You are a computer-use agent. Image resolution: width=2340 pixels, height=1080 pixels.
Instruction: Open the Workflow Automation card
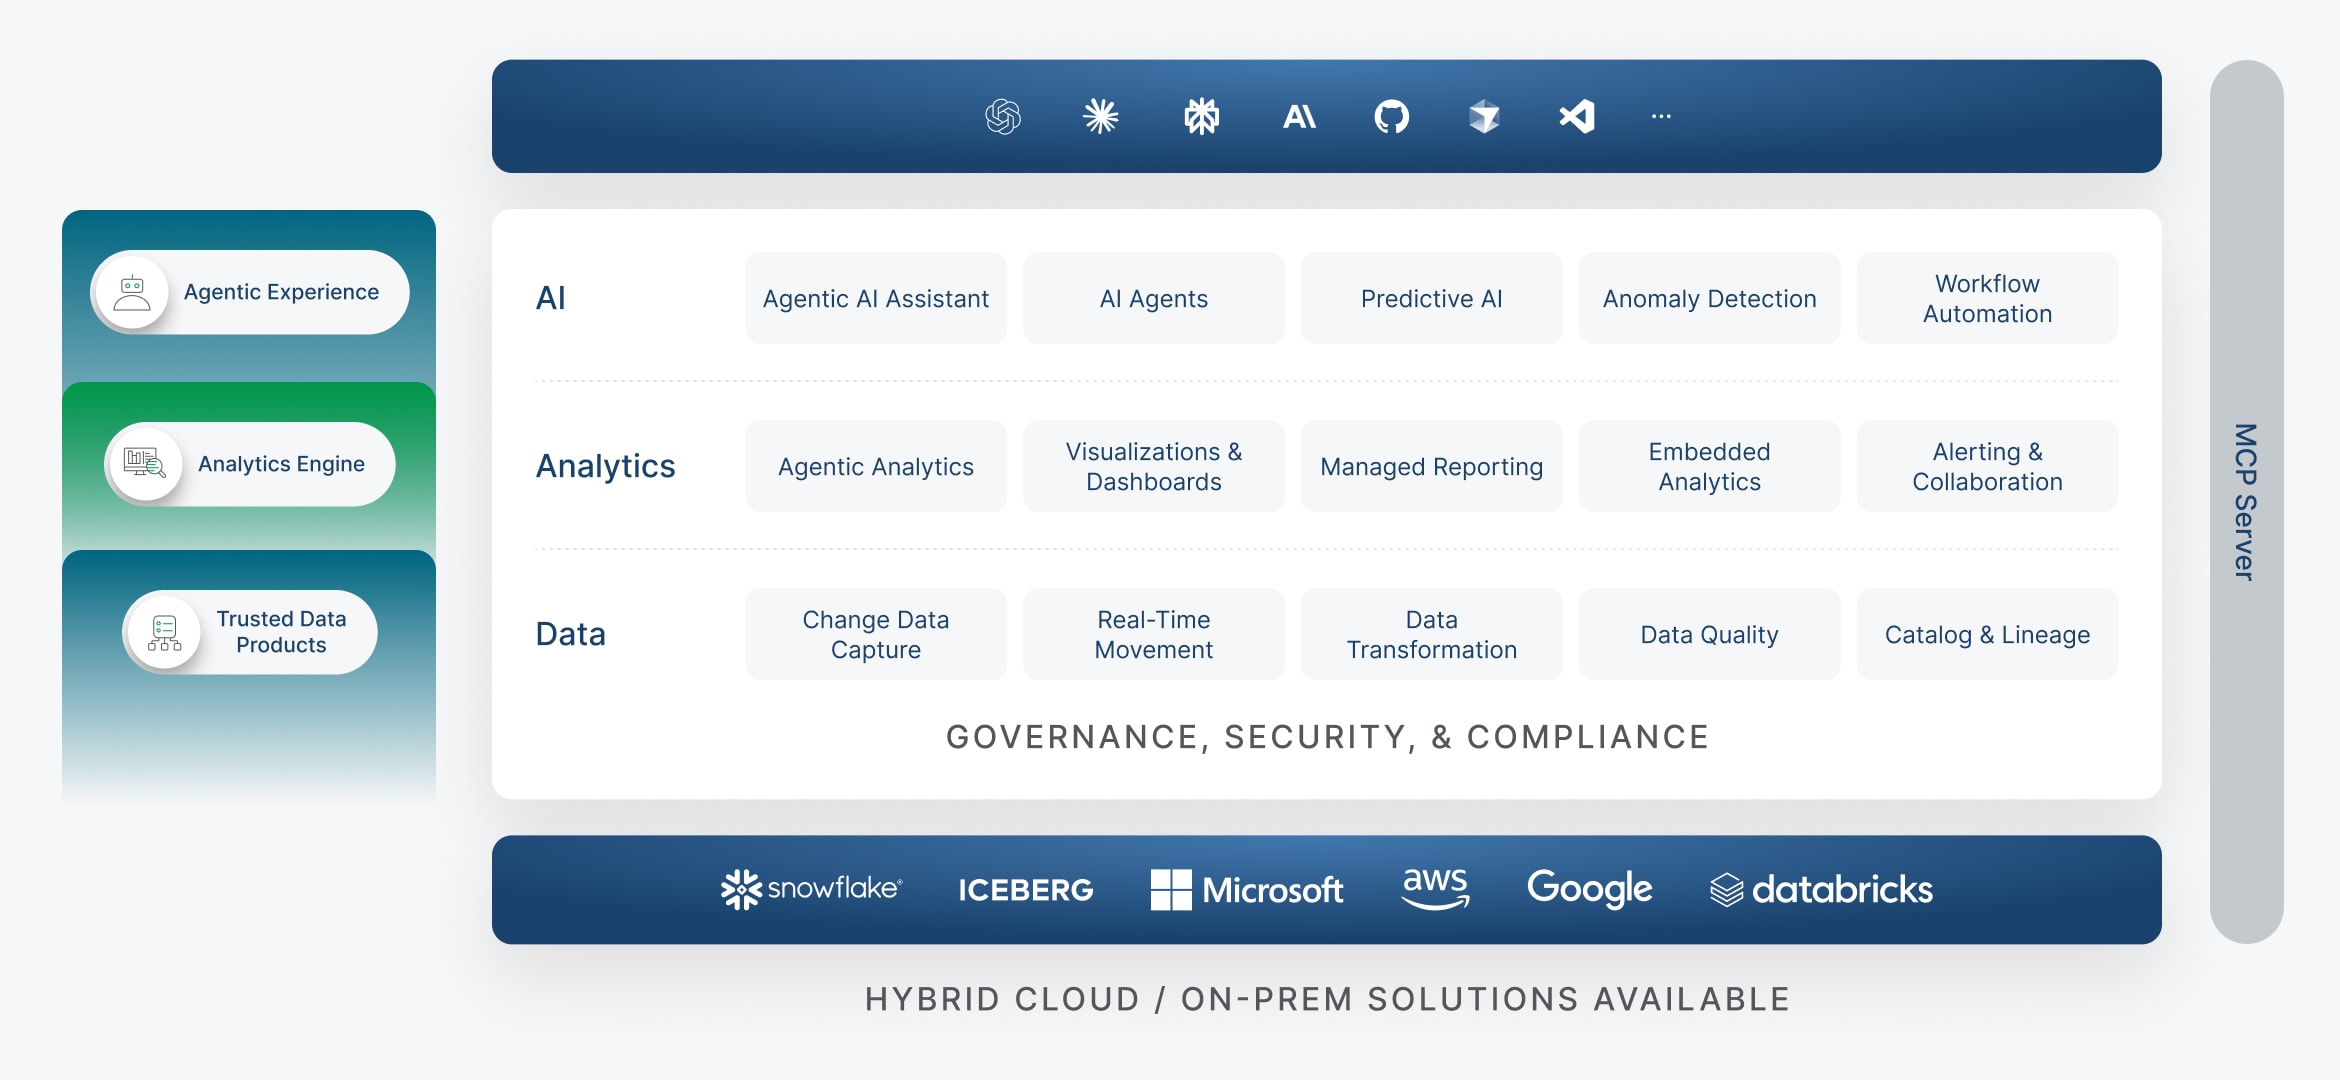pos(1987,297)
